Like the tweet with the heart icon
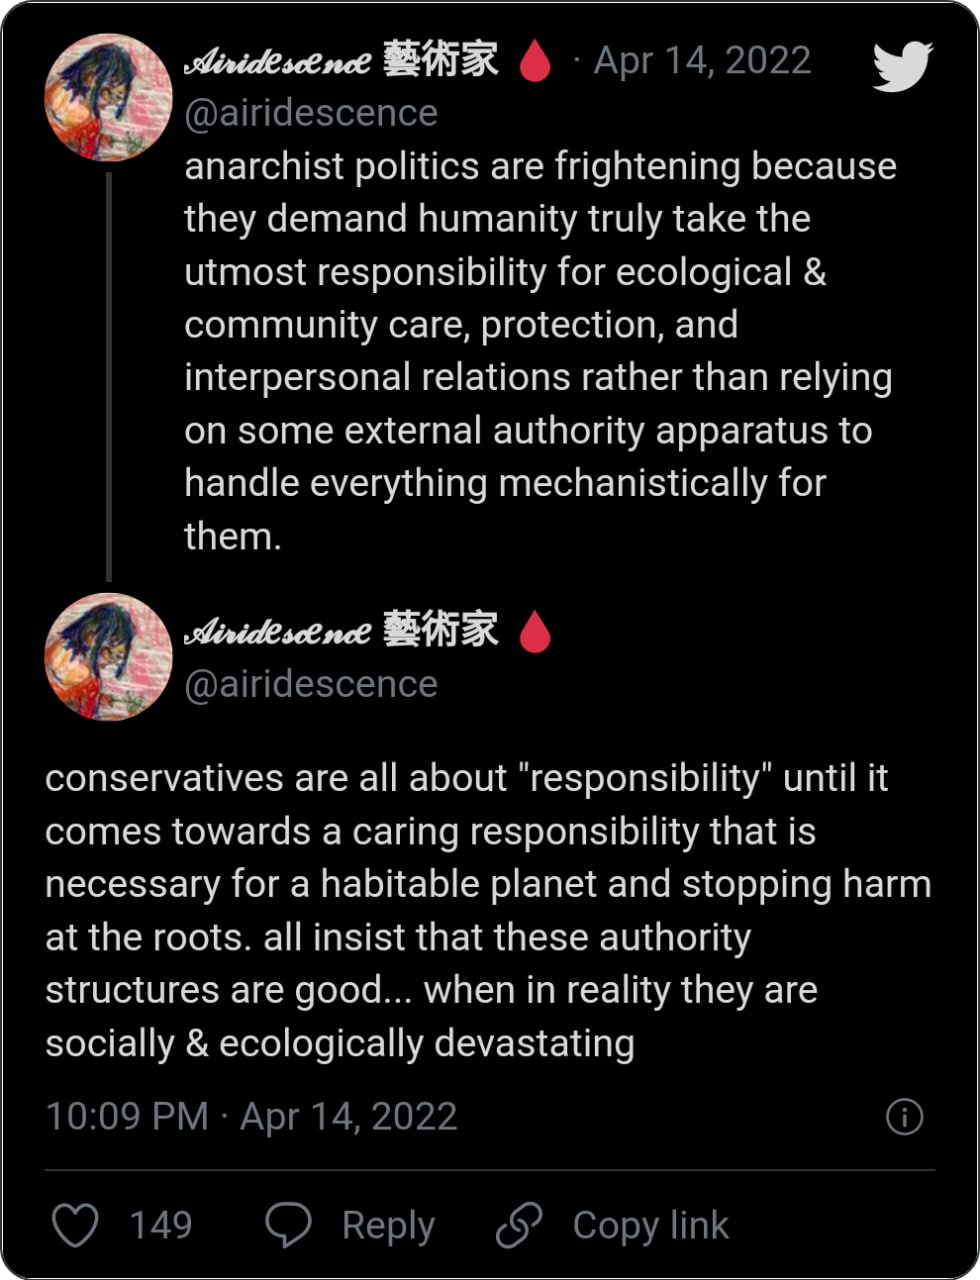The image size is (980, 1280). point(75,1225)
